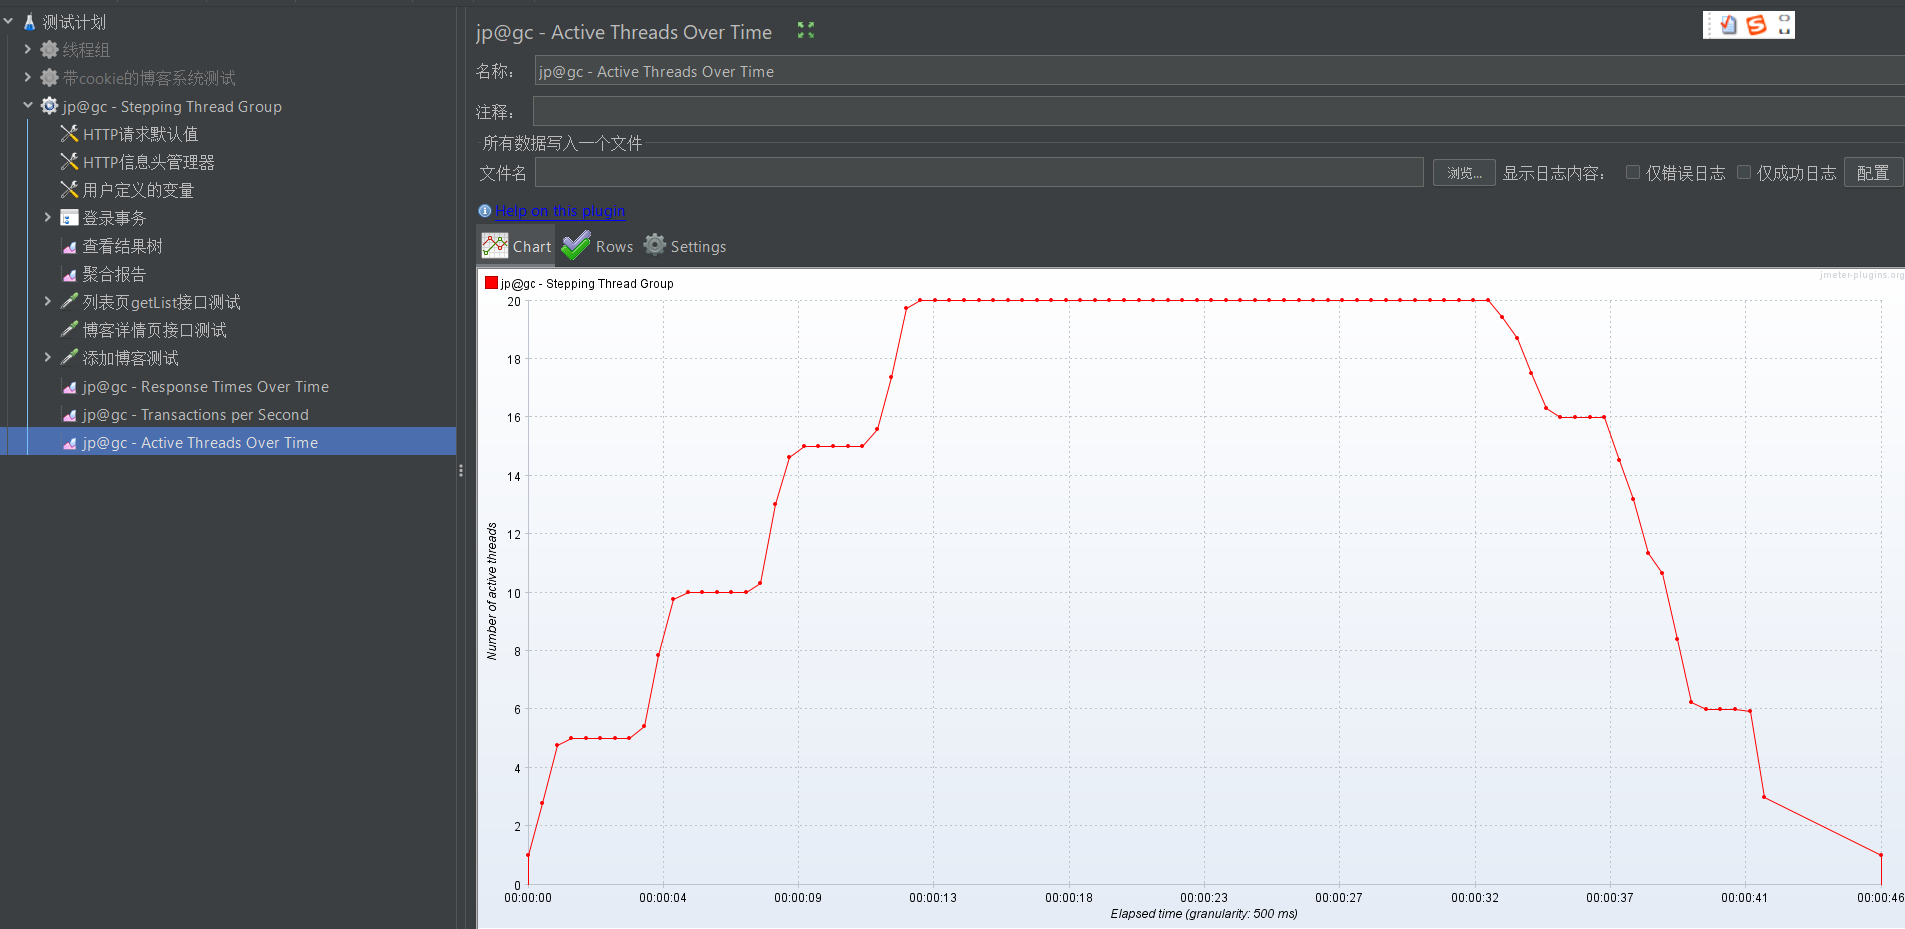Select 添加博客测试 in the tree
Screen dimensions: 1905x929
coord(130,358)
